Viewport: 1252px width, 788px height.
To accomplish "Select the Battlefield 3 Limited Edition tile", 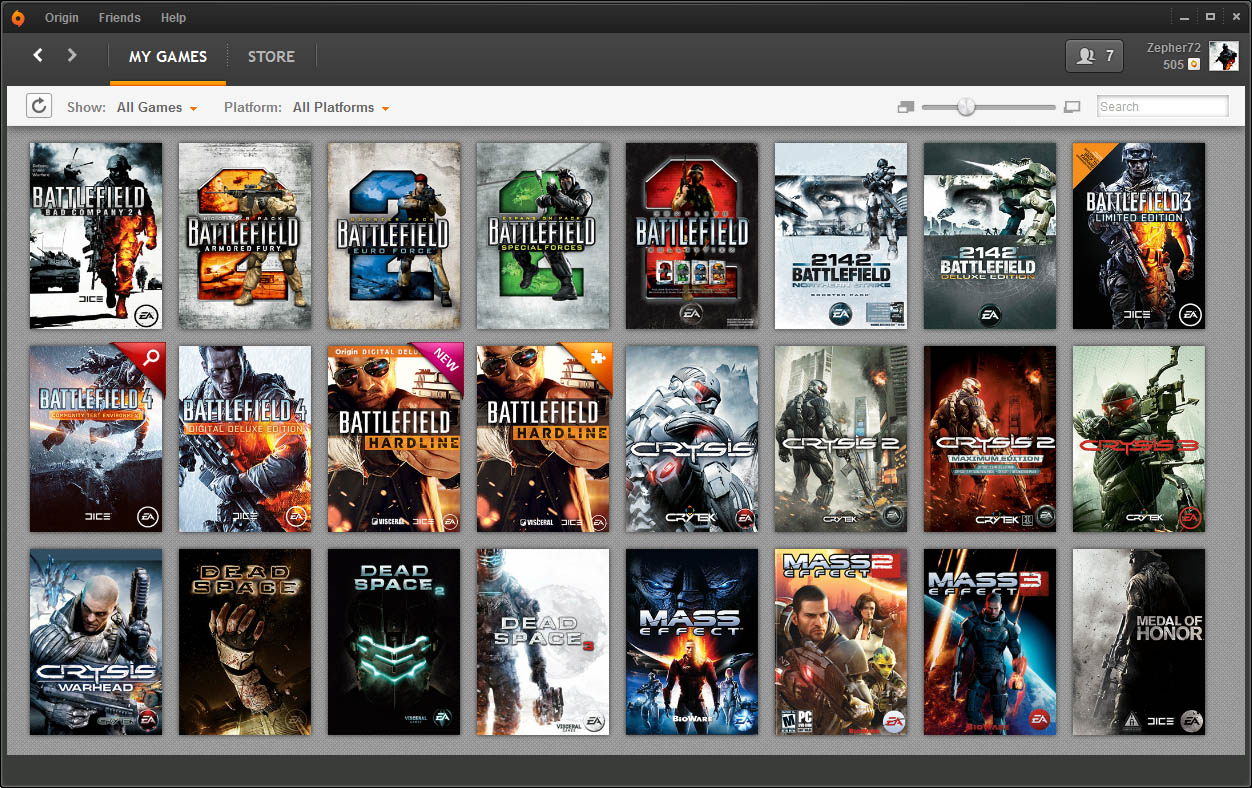I will pos(1138,236).
